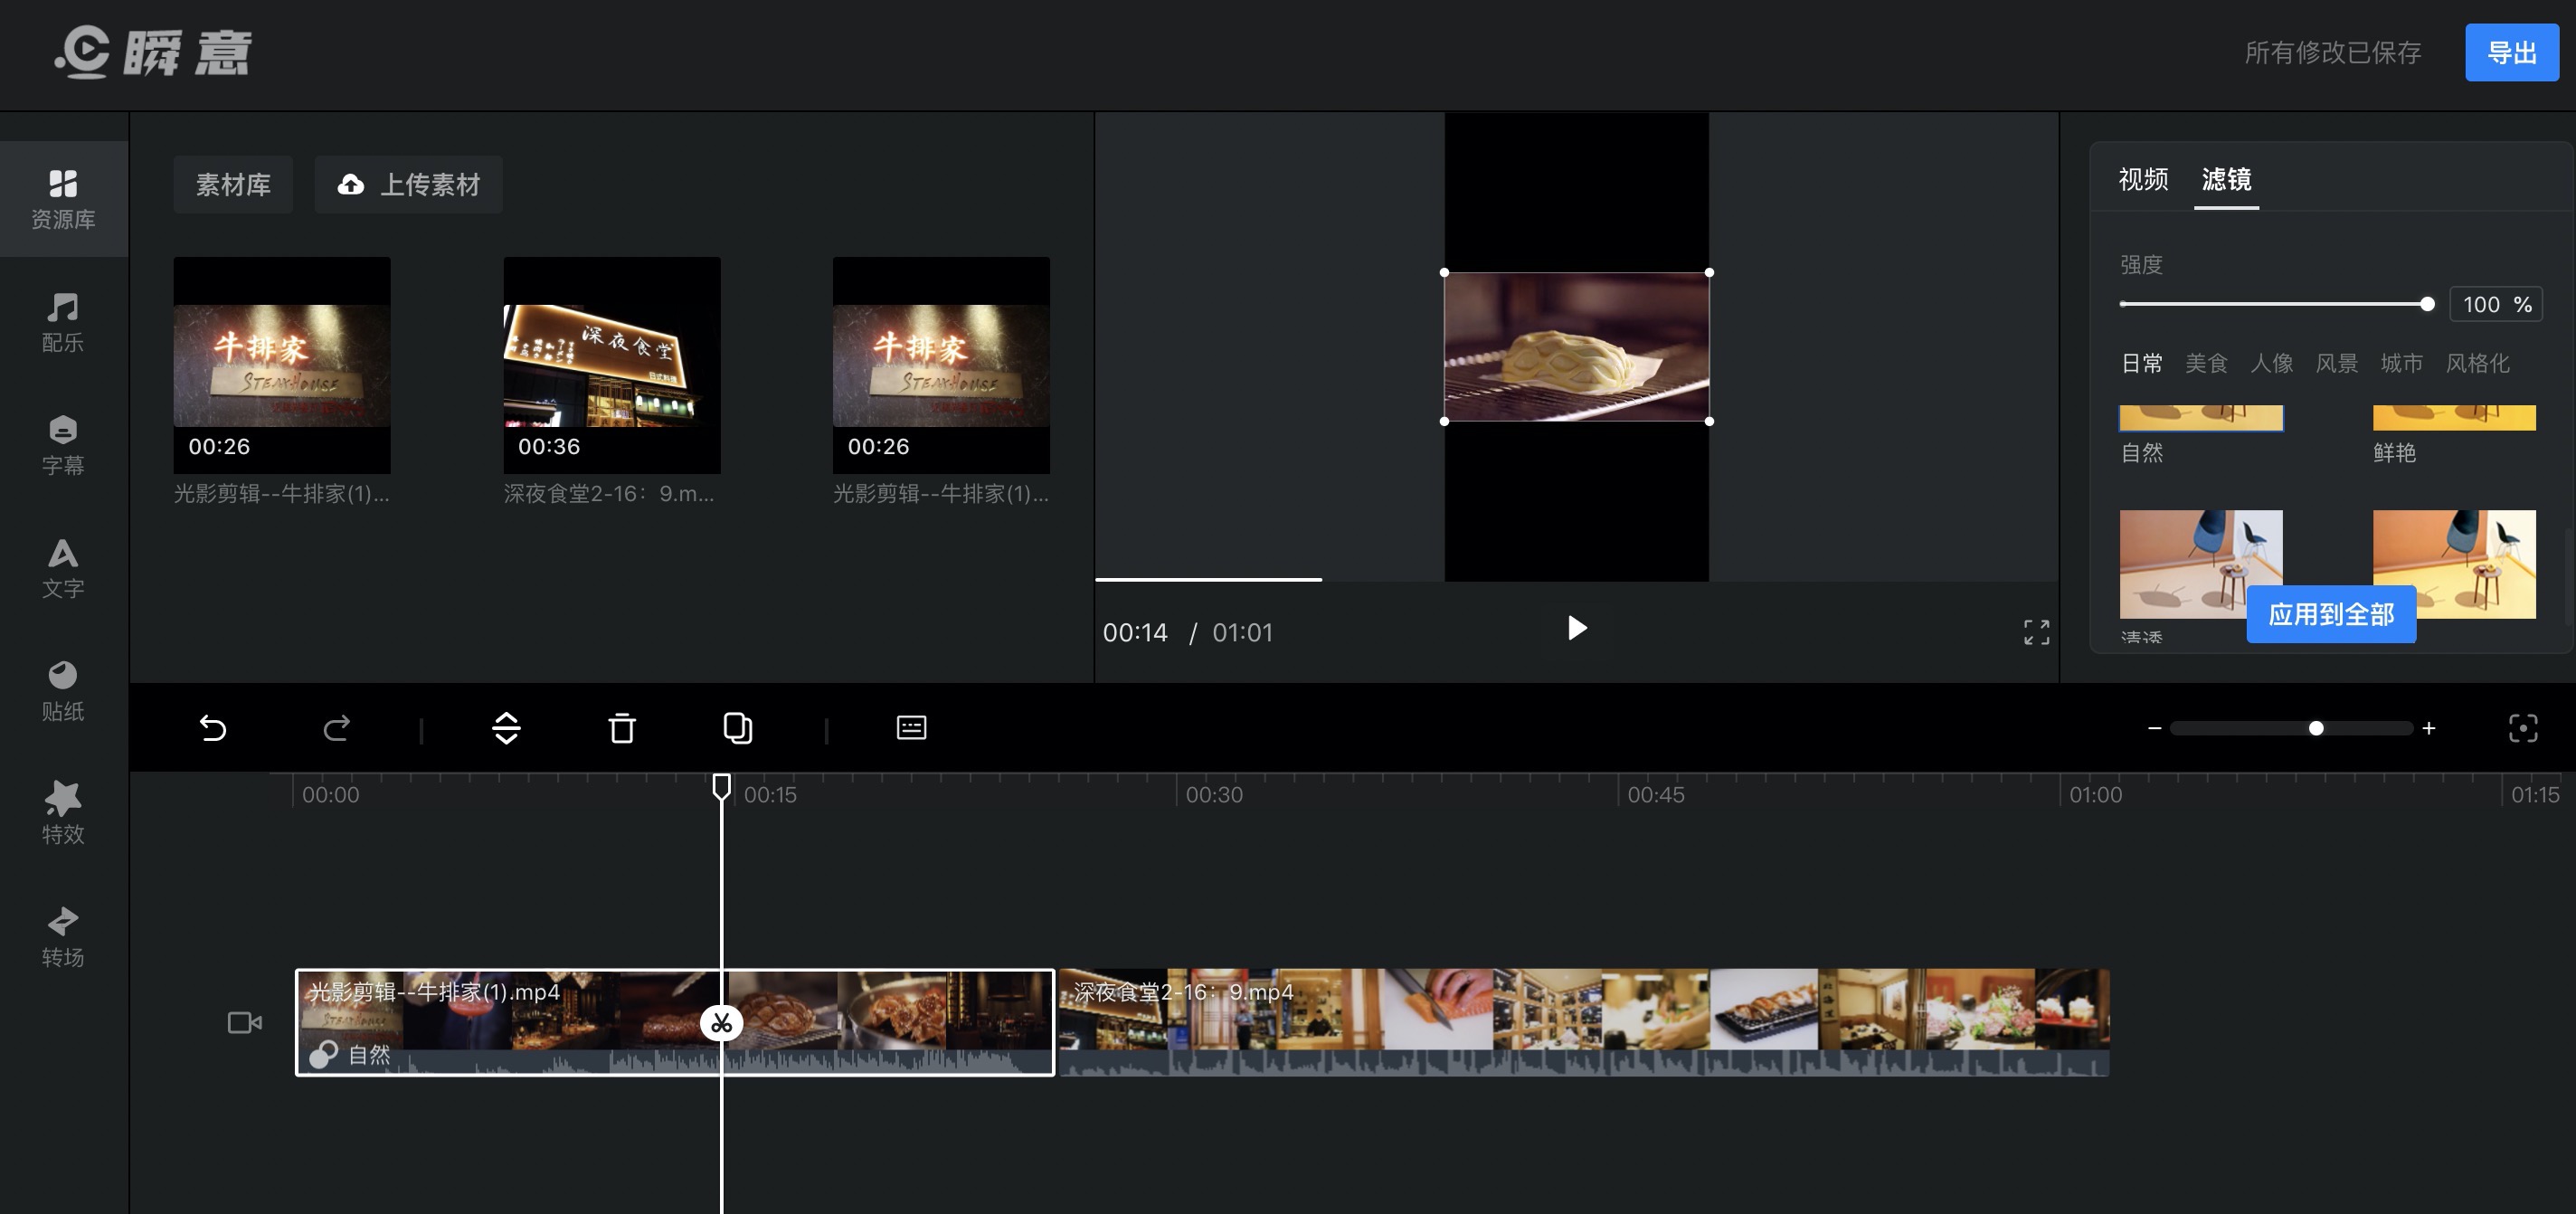Click the redo arrow icon

[336, 728]
